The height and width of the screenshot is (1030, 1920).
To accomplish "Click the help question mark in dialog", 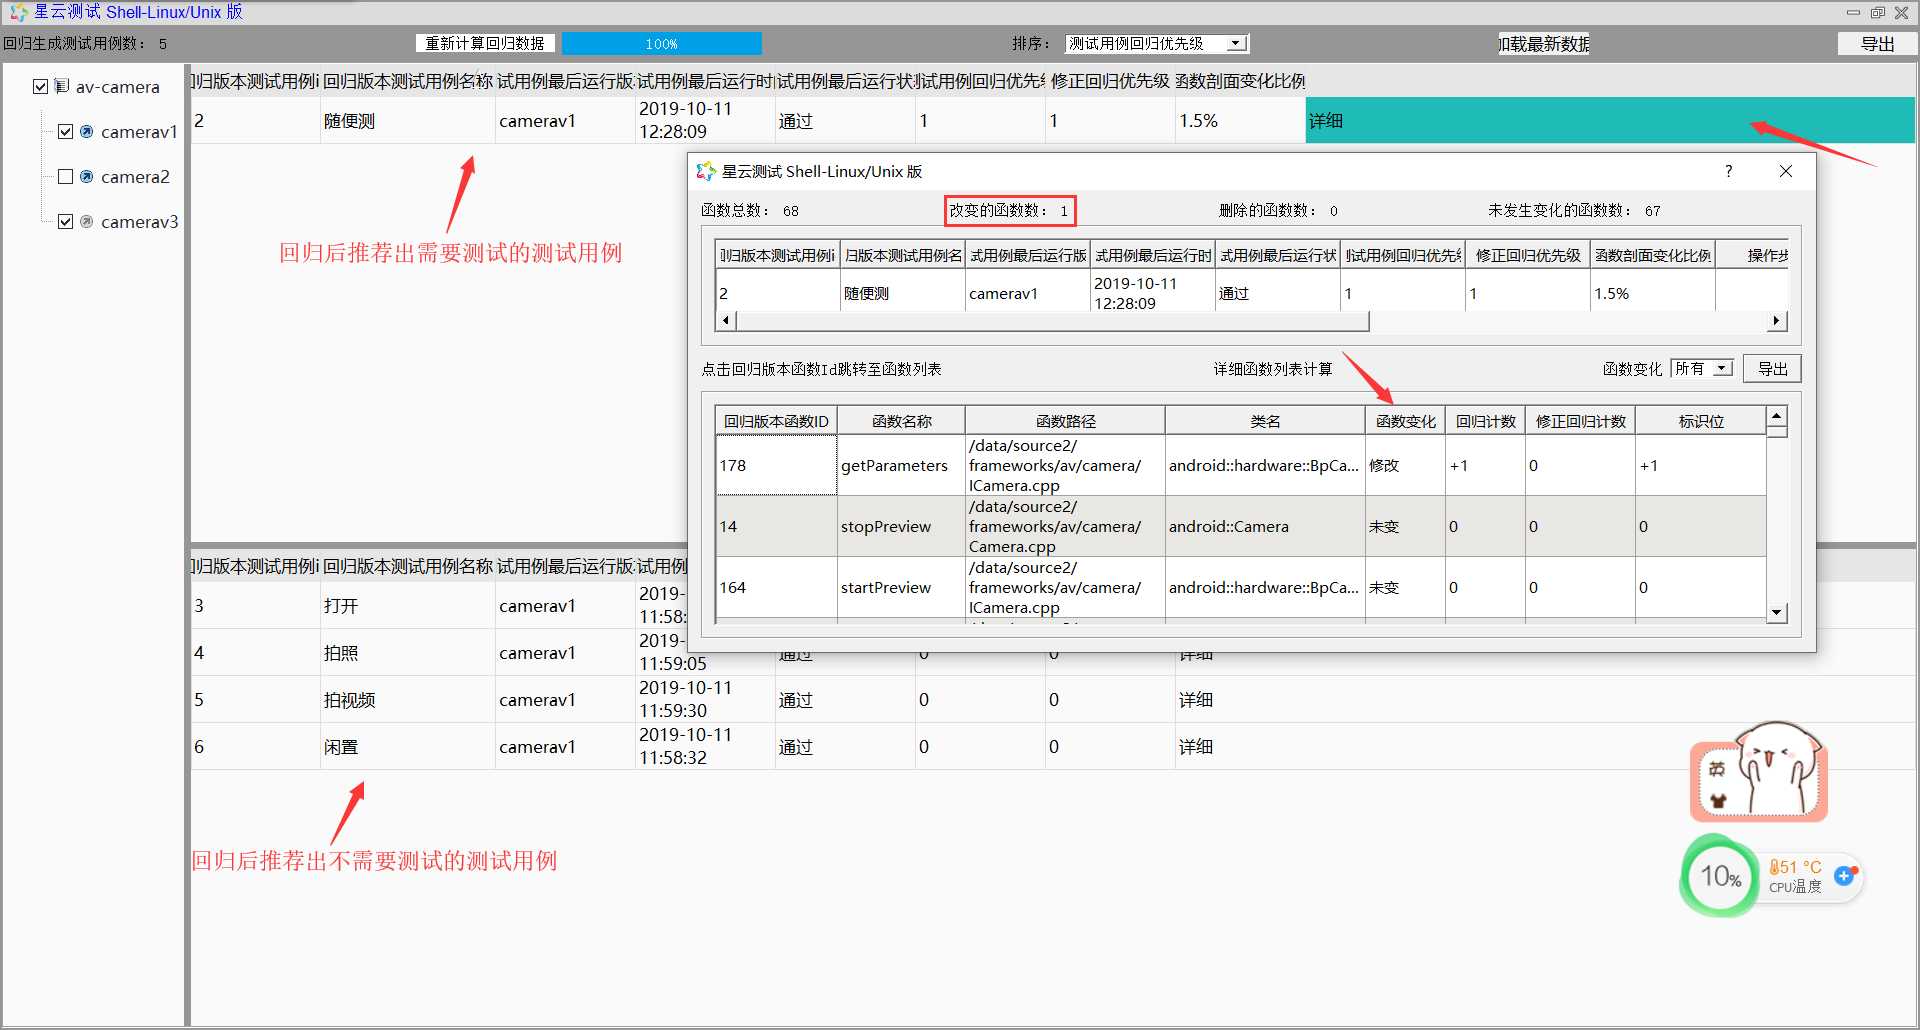I will click(1728, 171).
